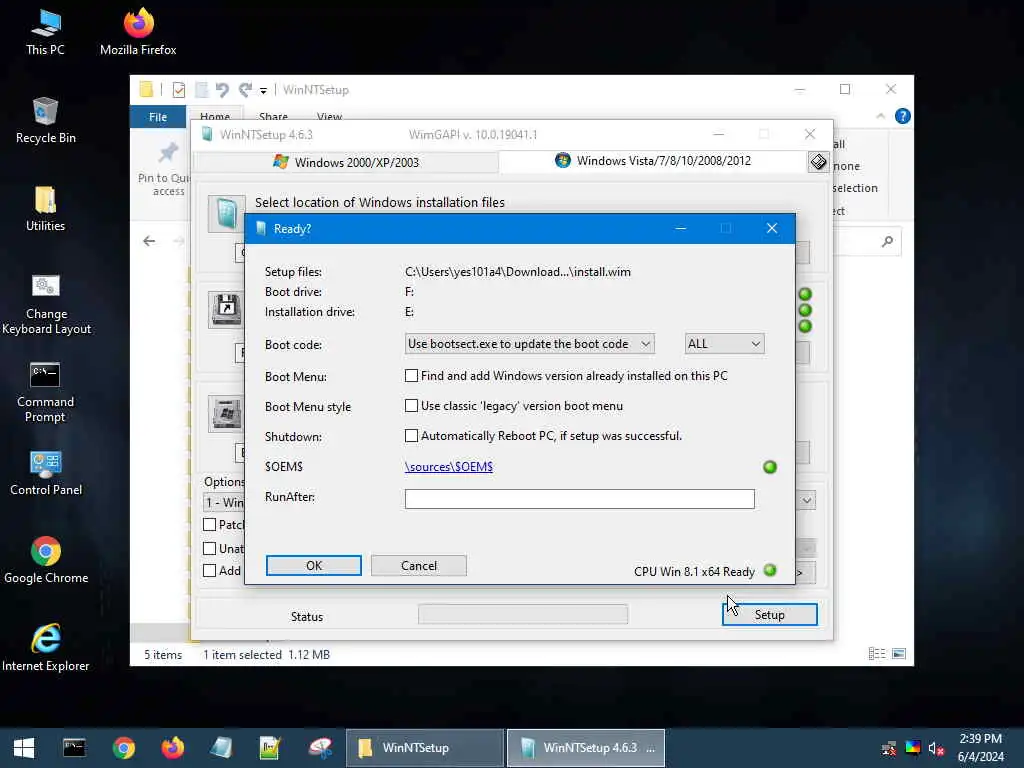This screenshot has height=768, width=1024.
Task: Click the network tray icon
Action: (x=889, y=748)
